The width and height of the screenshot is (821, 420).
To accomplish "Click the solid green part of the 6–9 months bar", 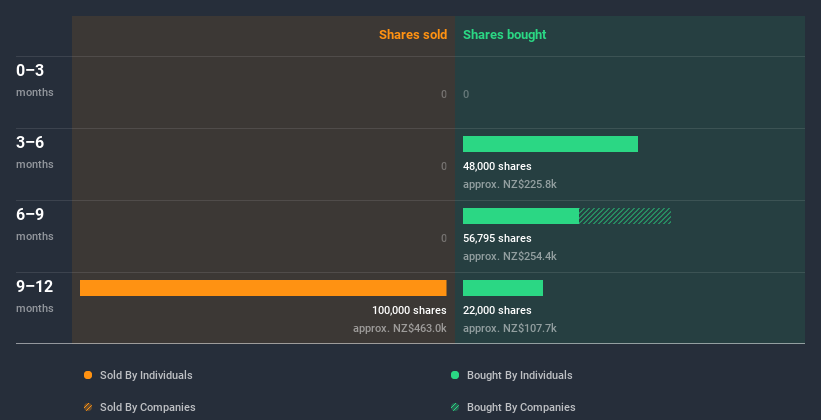I will 521,216.
